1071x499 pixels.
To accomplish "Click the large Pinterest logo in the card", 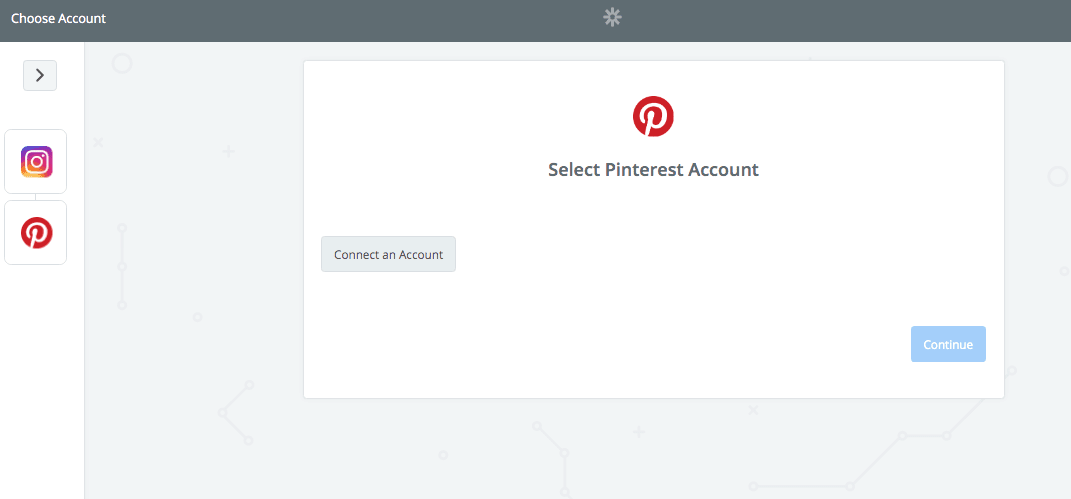I will coord(654,116).
